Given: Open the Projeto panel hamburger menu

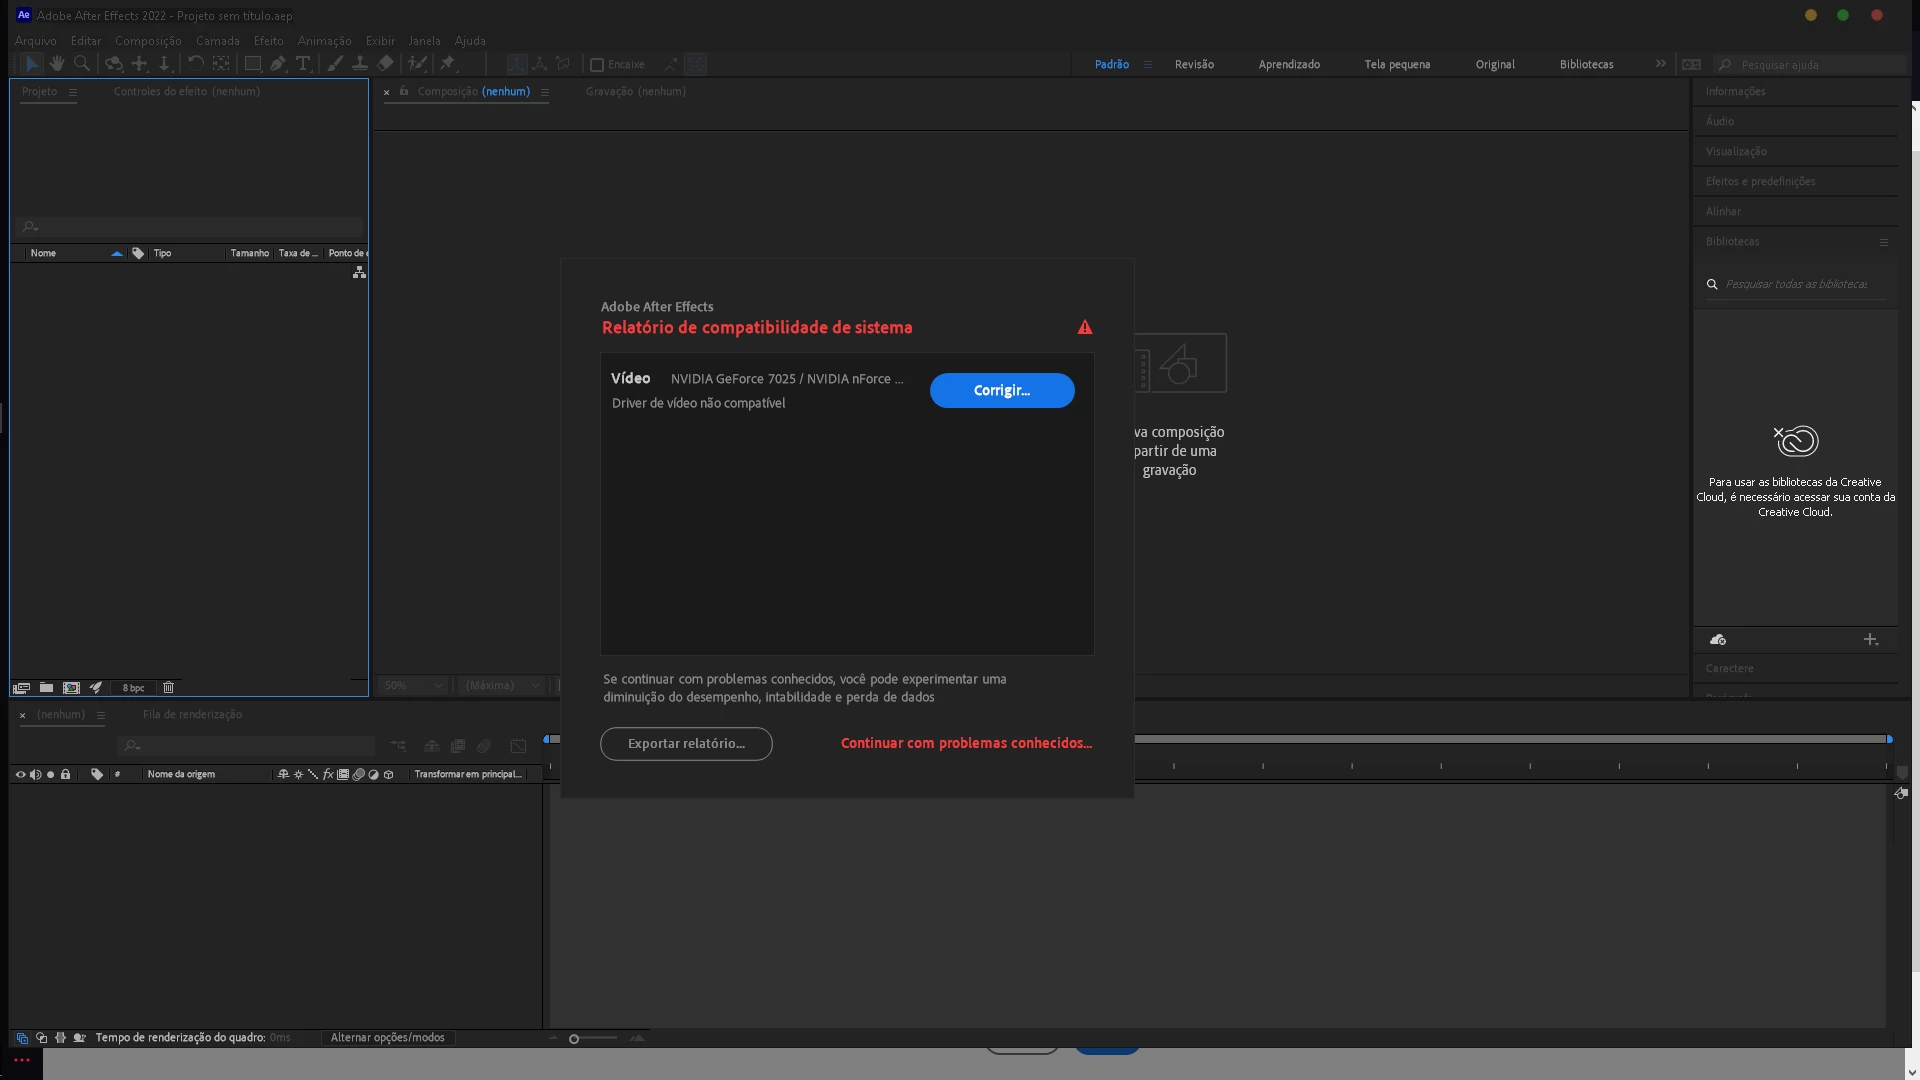Looking at the screenshot, I should (72, 92).
